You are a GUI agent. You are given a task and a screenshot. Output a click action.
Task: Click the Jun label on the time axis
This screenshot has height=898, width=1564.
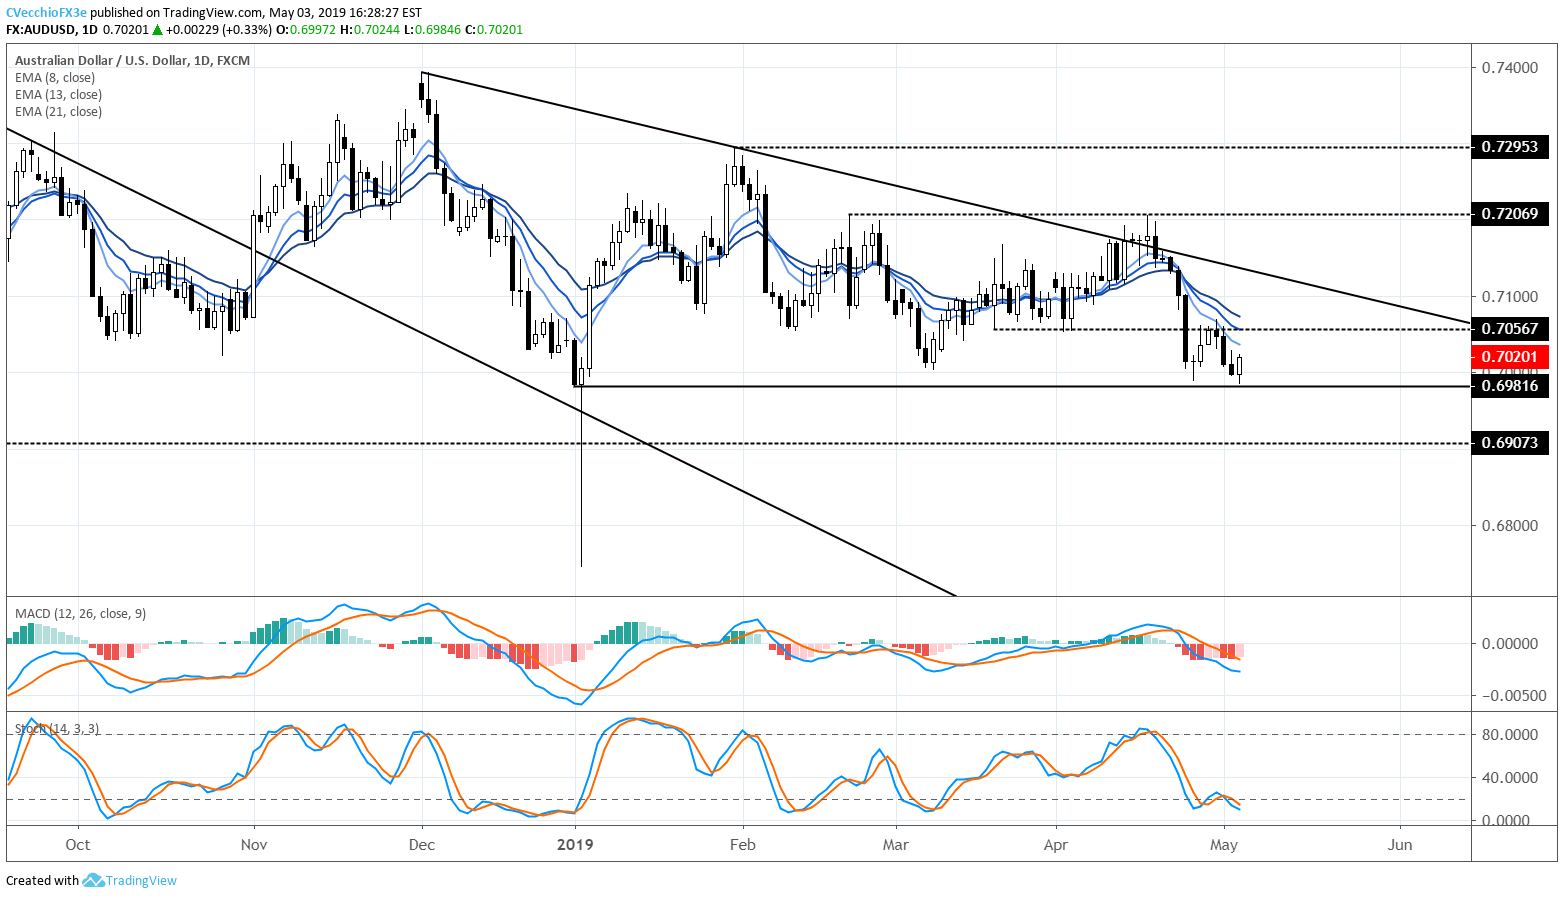(x=1401, y=845)
